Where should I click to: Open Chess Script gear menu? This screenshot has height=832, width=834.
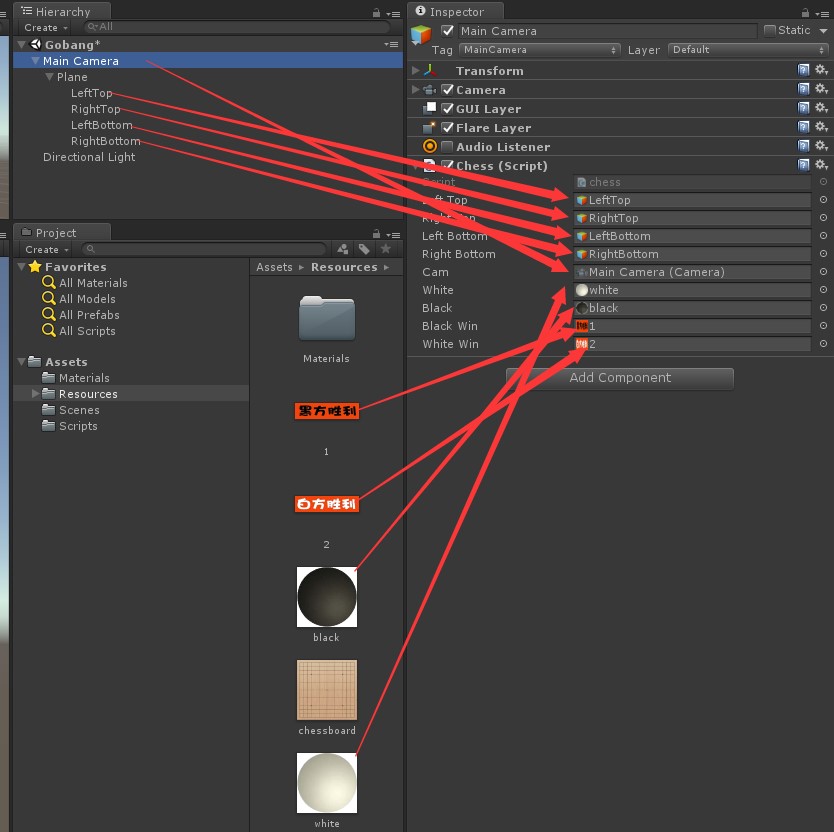click(x=821, y=165)
